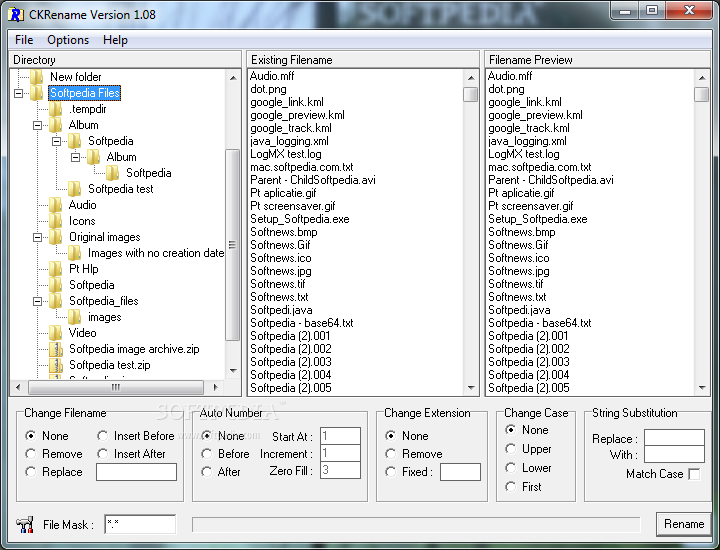The image size is (720, 550).
Task: Select Remove under Change Extension
Action: [x=391, y=454]
